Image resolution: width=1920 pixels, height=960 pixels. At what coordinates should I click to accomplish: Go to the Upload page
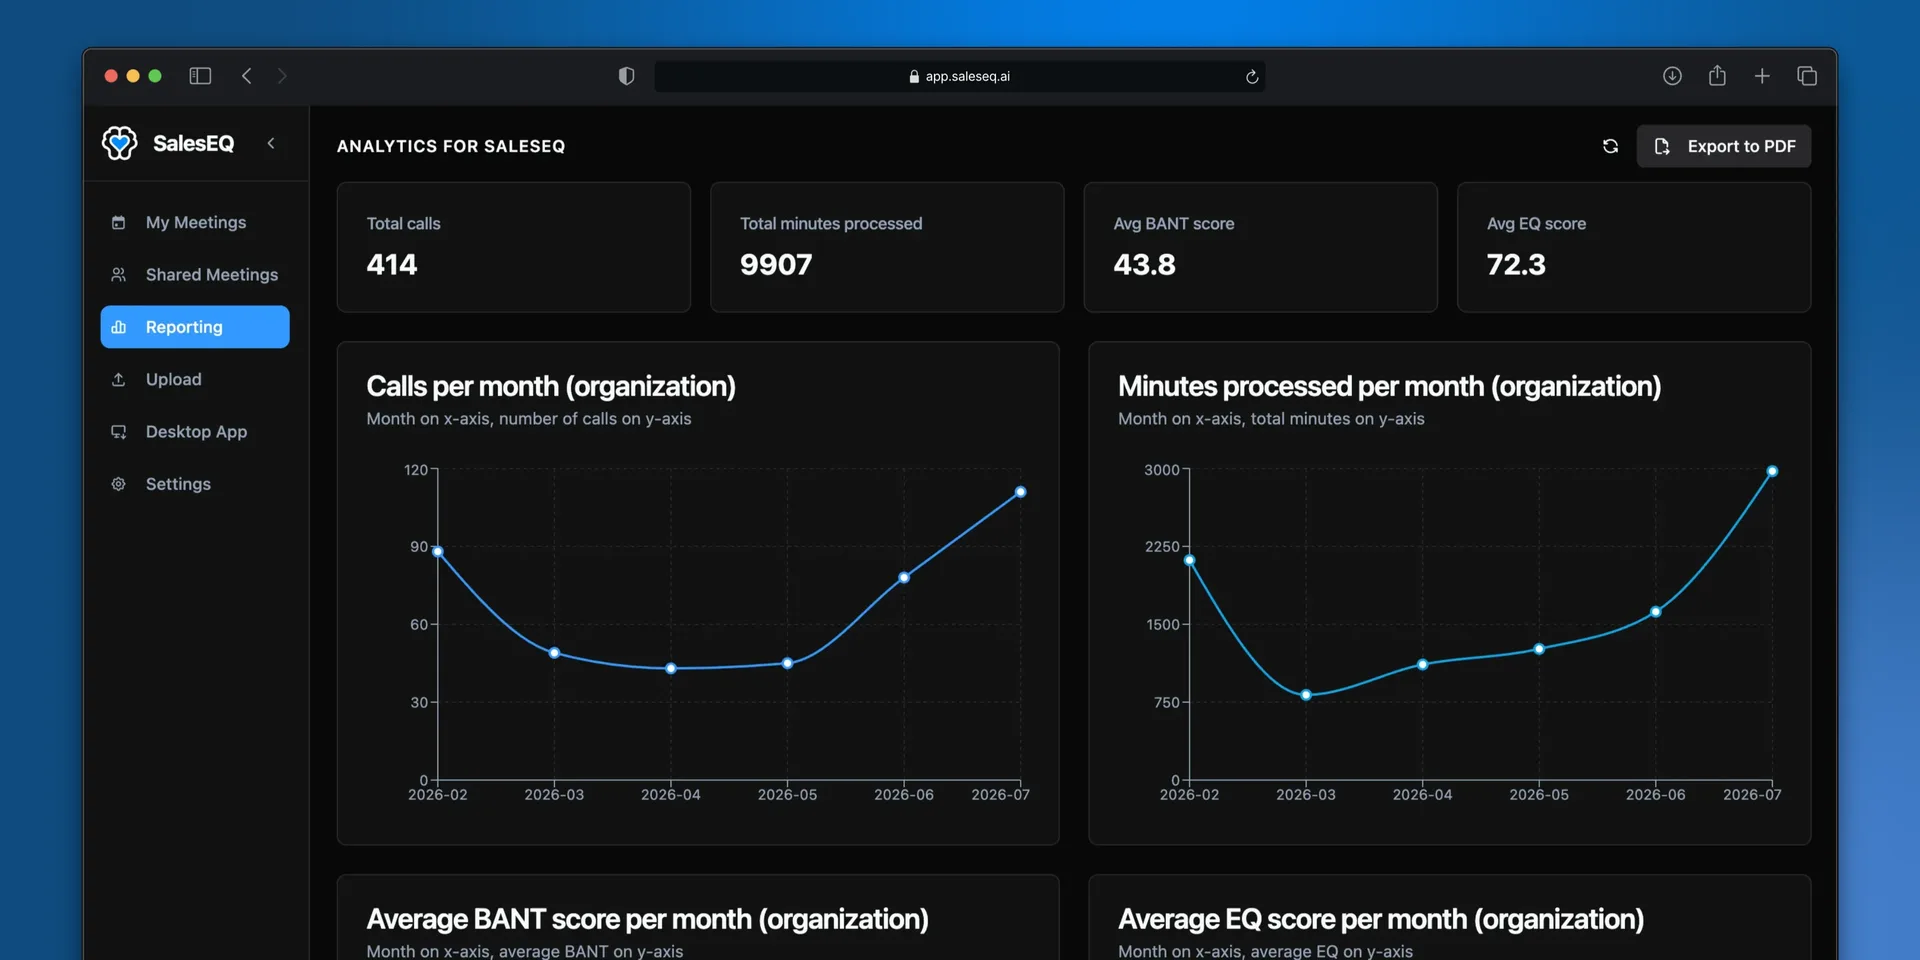click(x=195, y=379)
